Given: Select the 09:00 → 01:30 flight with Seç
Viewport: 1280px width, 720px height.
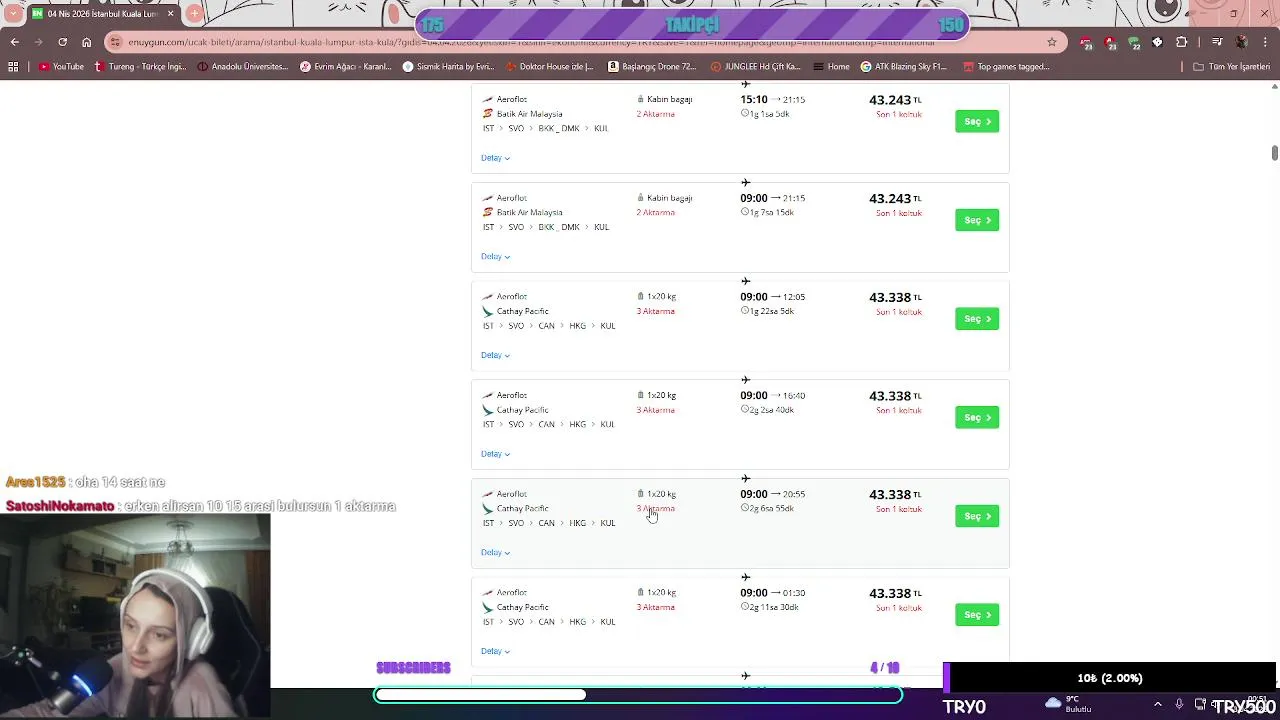Looking at the screenshot, I should [x=977, y=615].
